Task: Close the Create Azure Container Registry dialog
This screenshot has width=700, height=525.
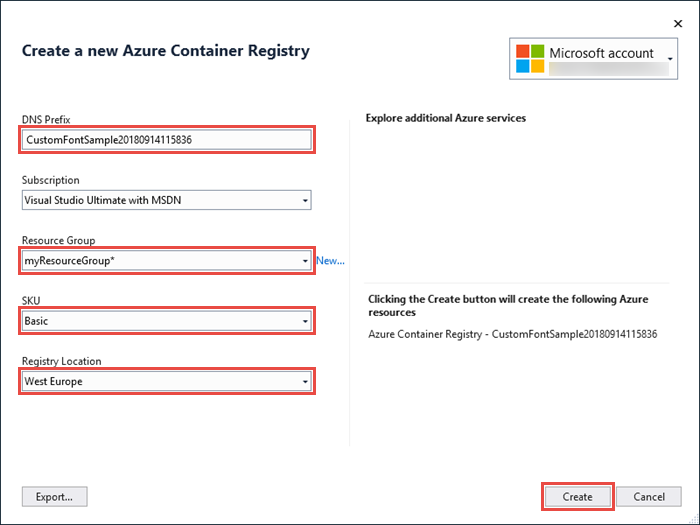Action: pos(678,24)
